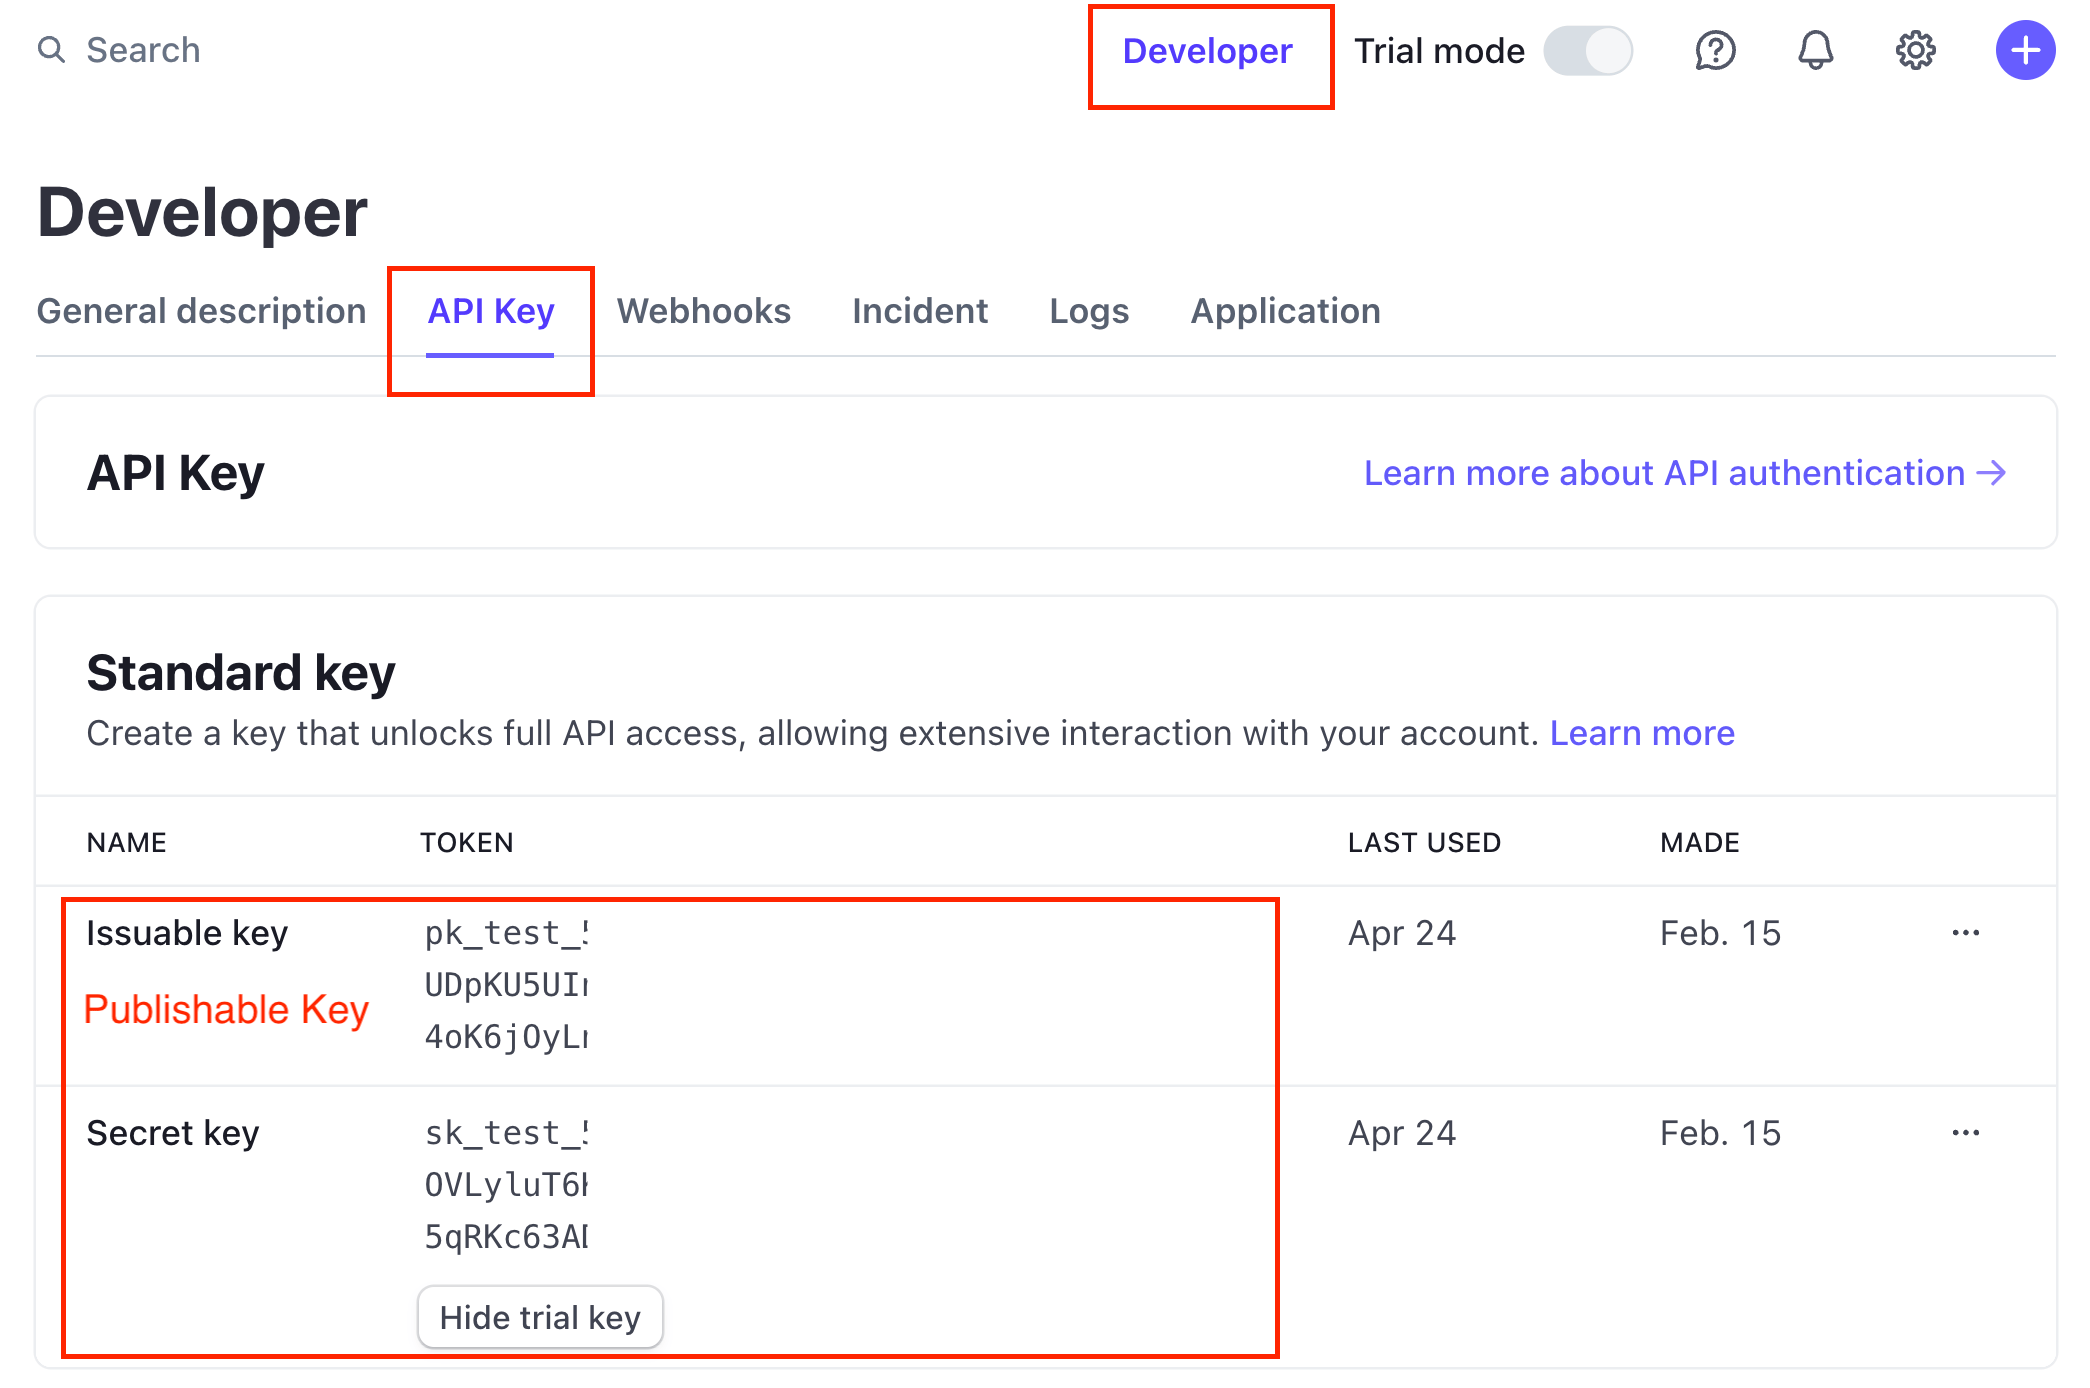The image size is (2090, 1388).
Task: Click the Issuable key name cell
Action: coord(187,933)
